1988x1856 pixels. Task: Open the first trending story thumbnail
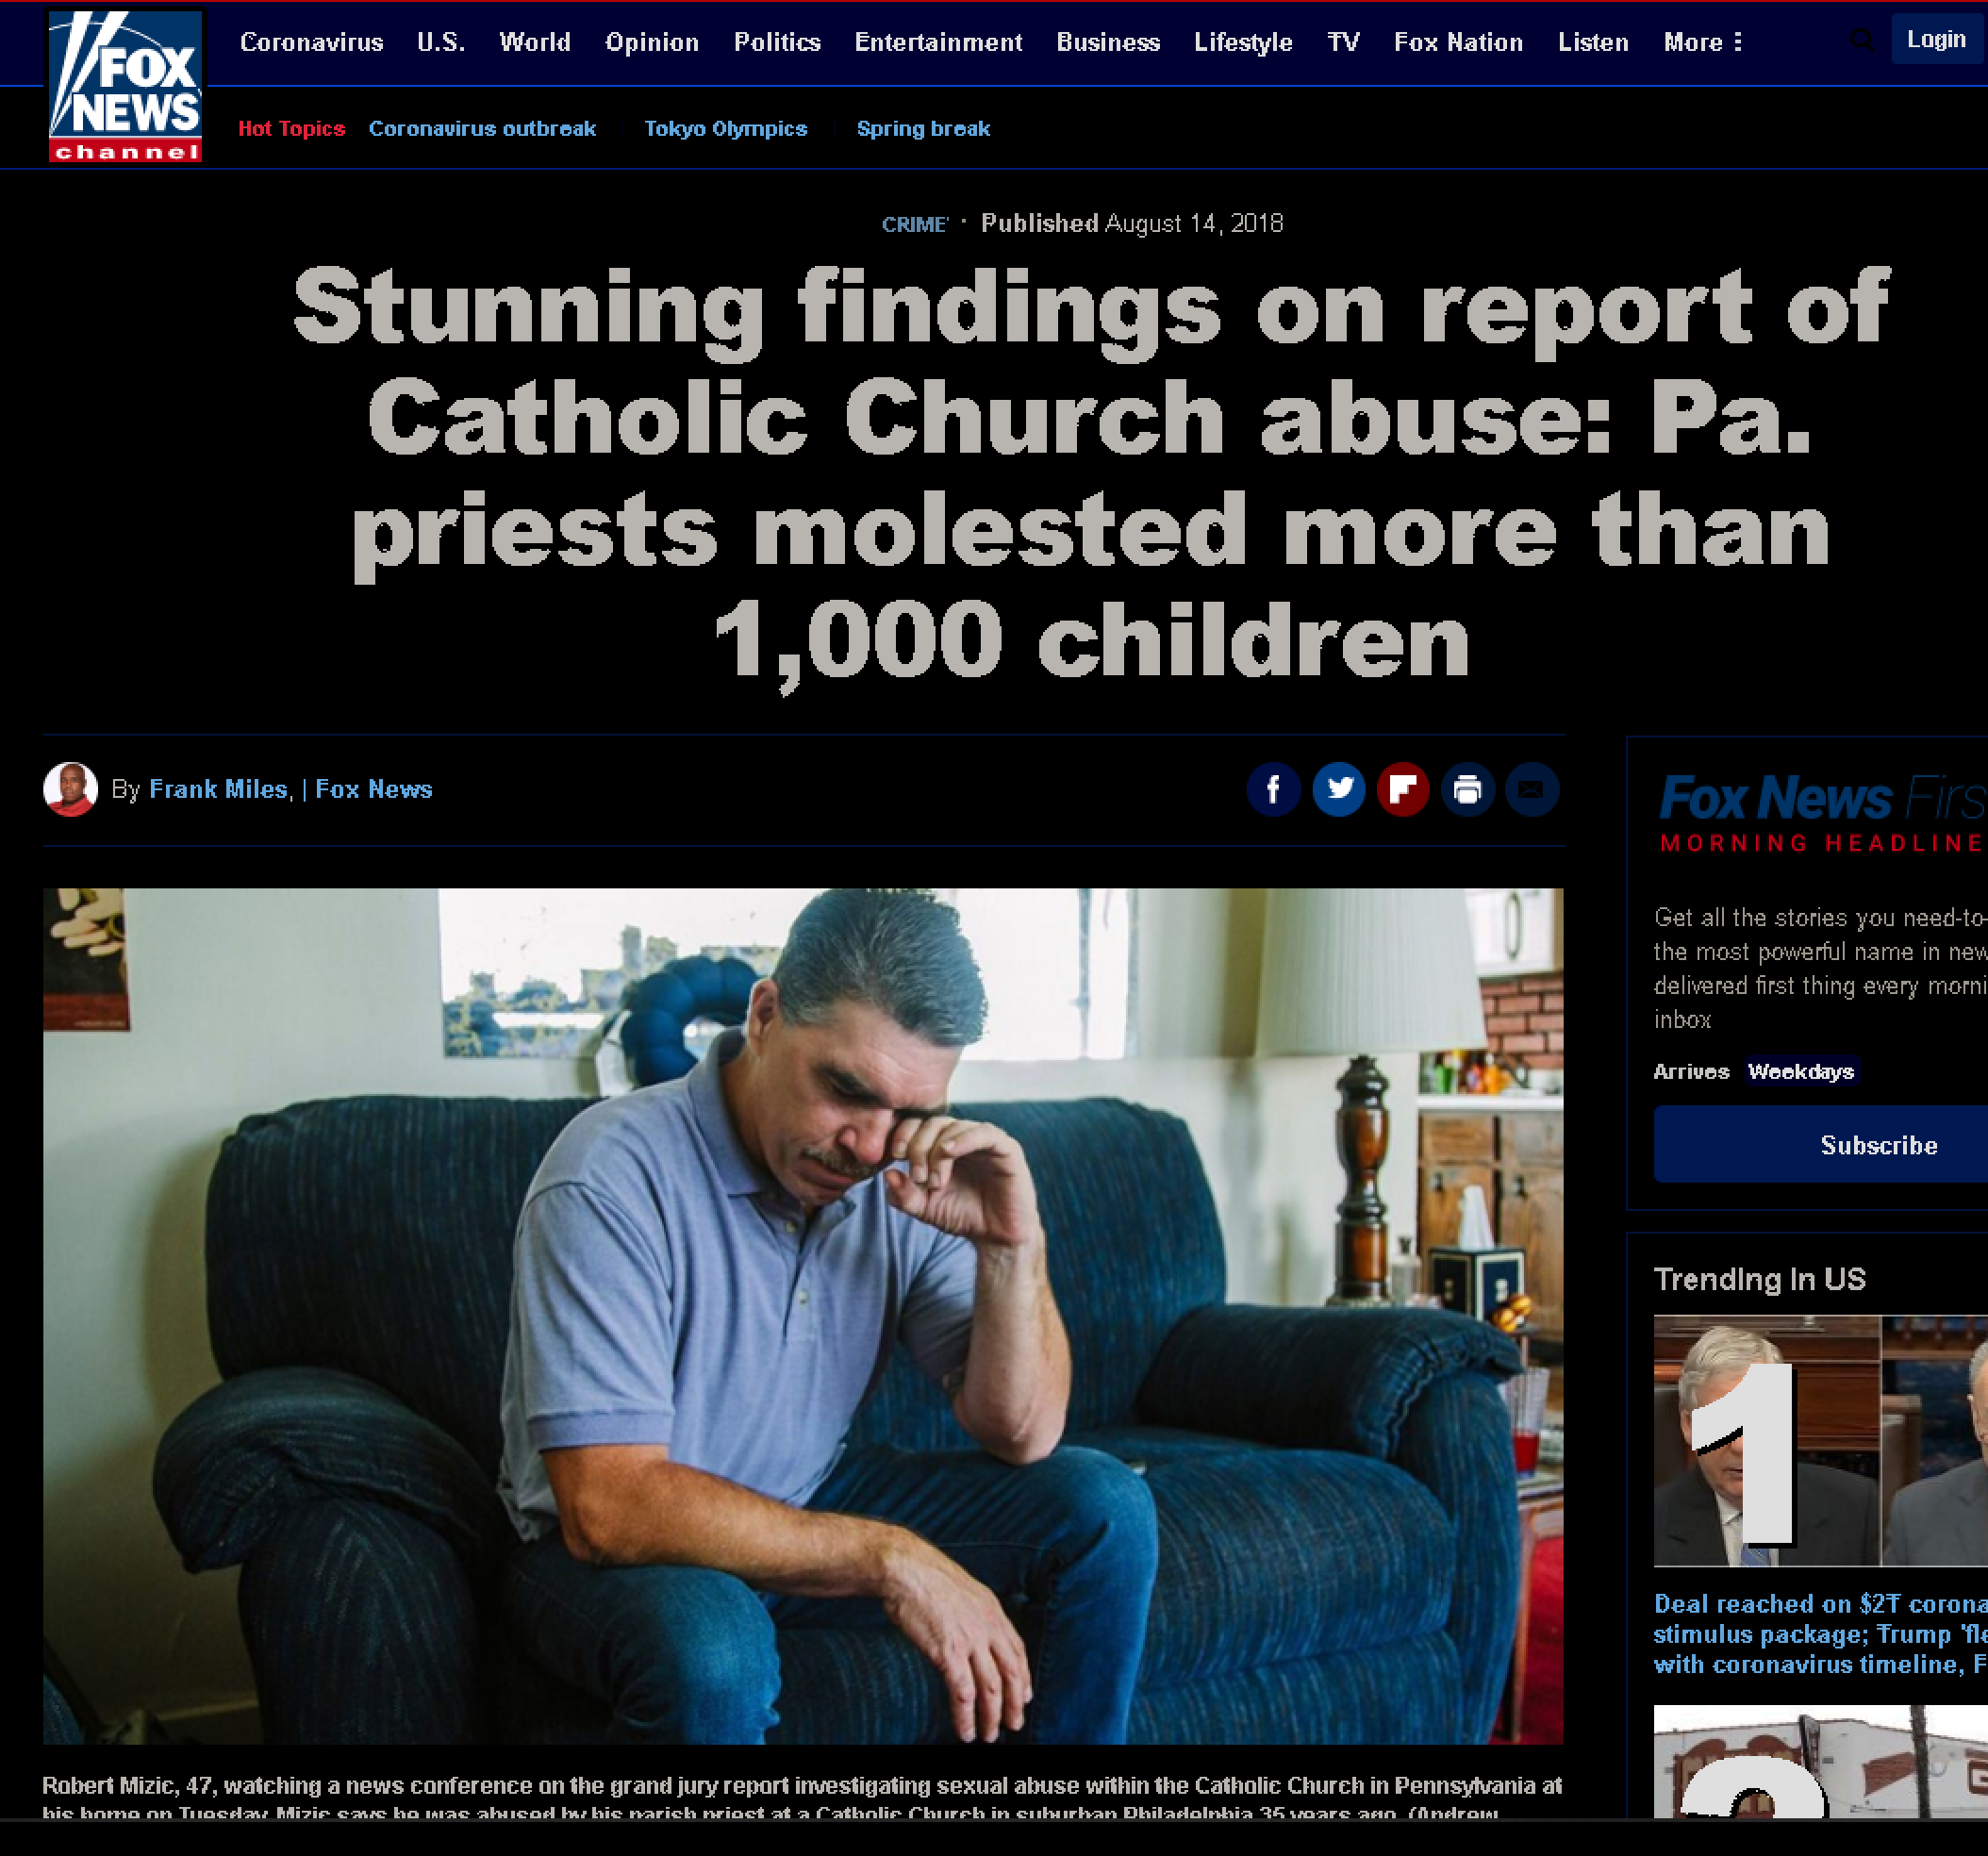(1820, 1441)
